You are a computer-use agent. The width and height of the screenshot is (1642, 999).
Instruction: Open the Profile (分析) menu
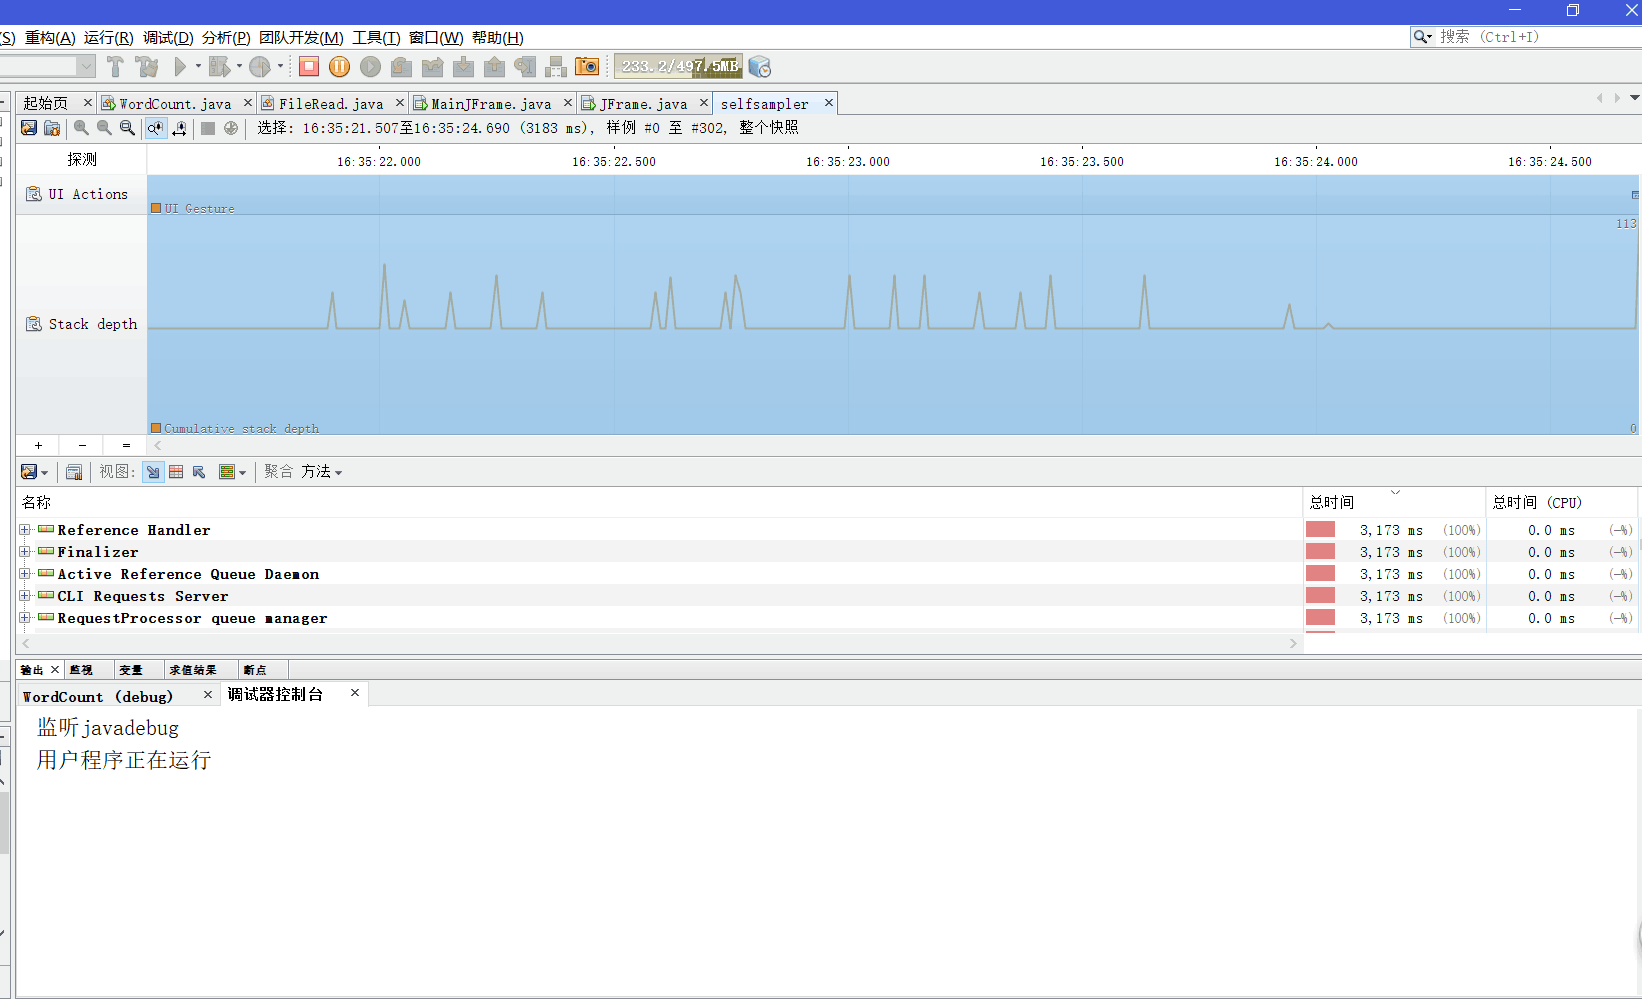point(226,38)
